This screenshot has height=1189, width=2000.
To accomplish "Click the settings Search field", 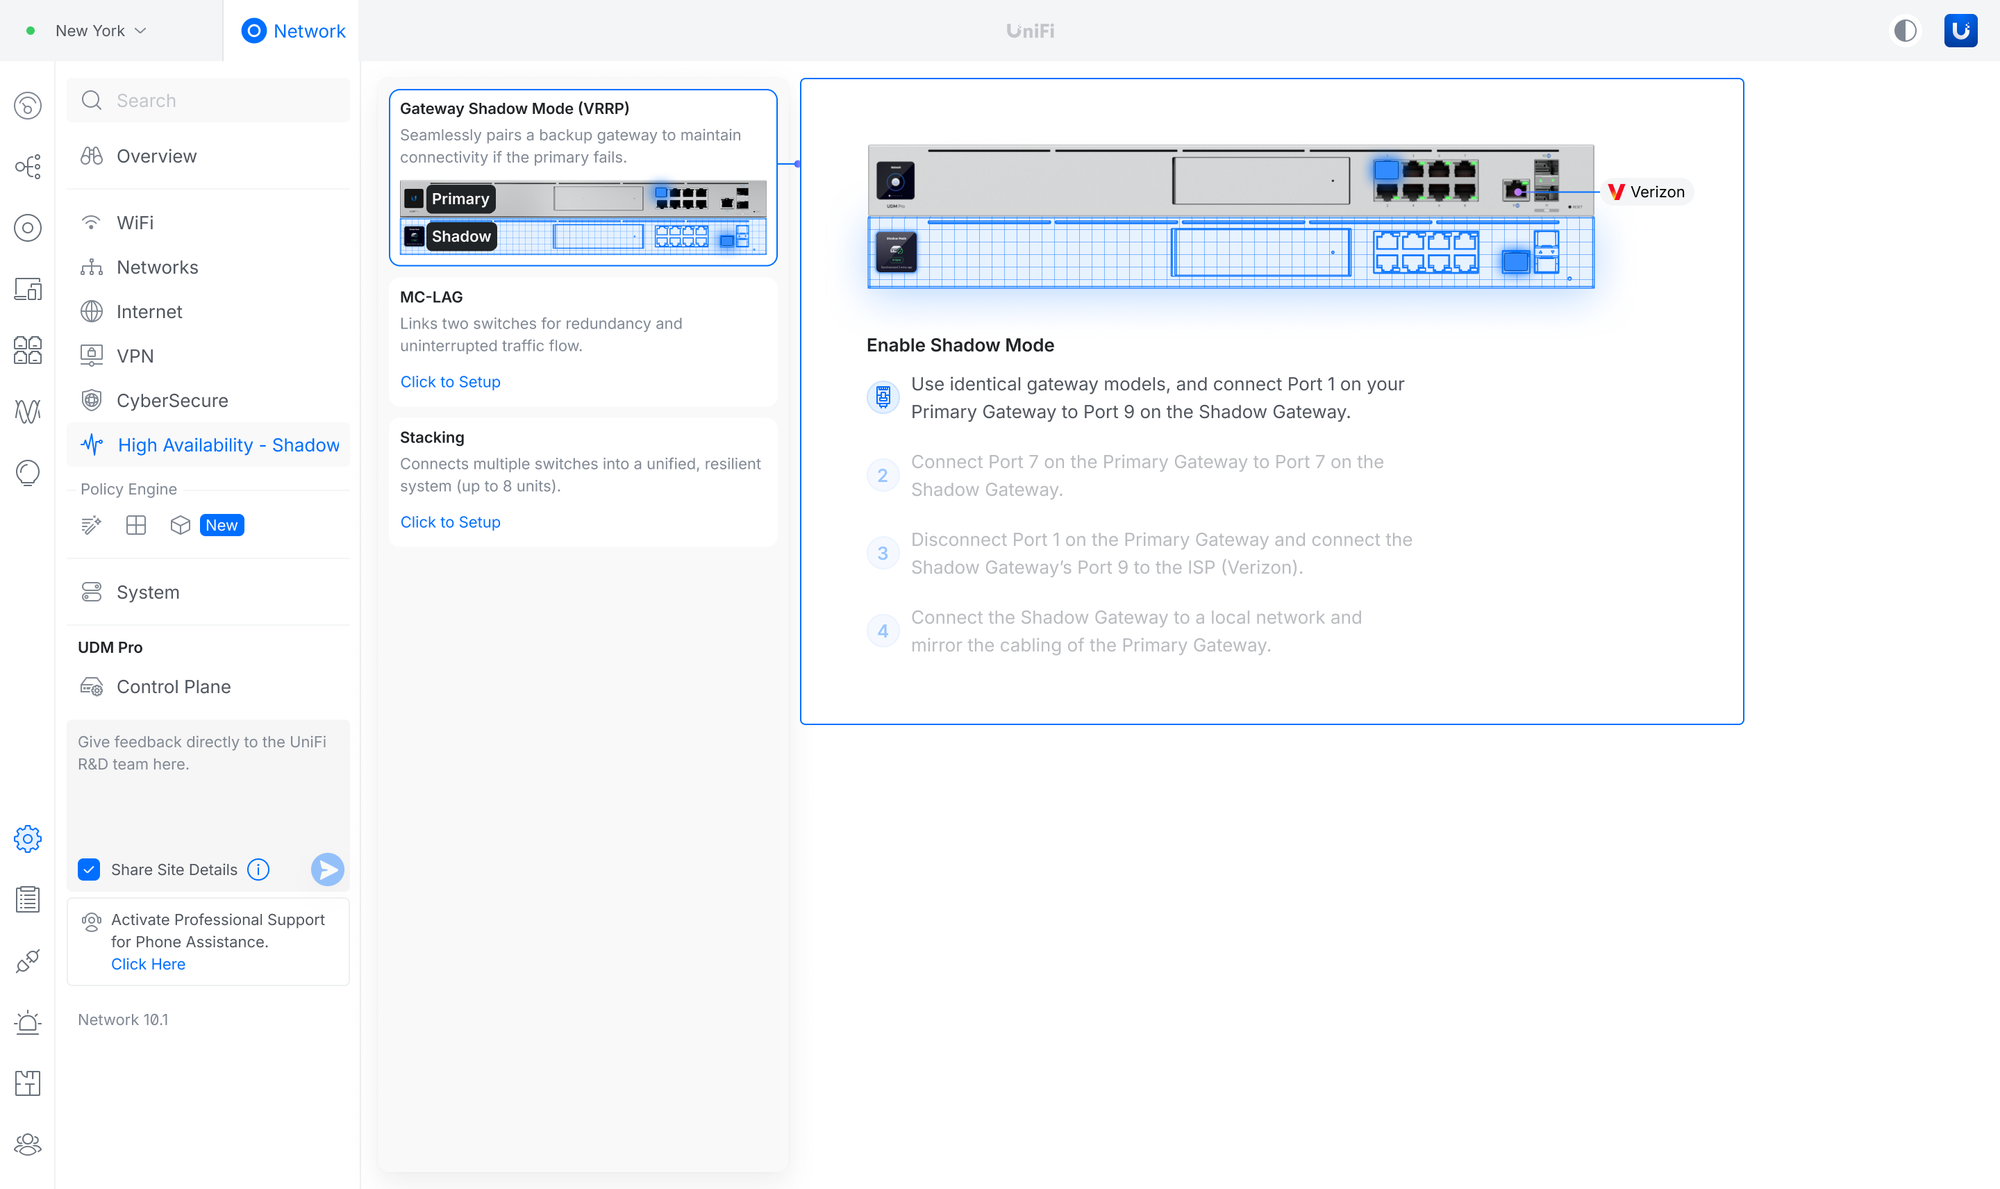I will (209, 100).
